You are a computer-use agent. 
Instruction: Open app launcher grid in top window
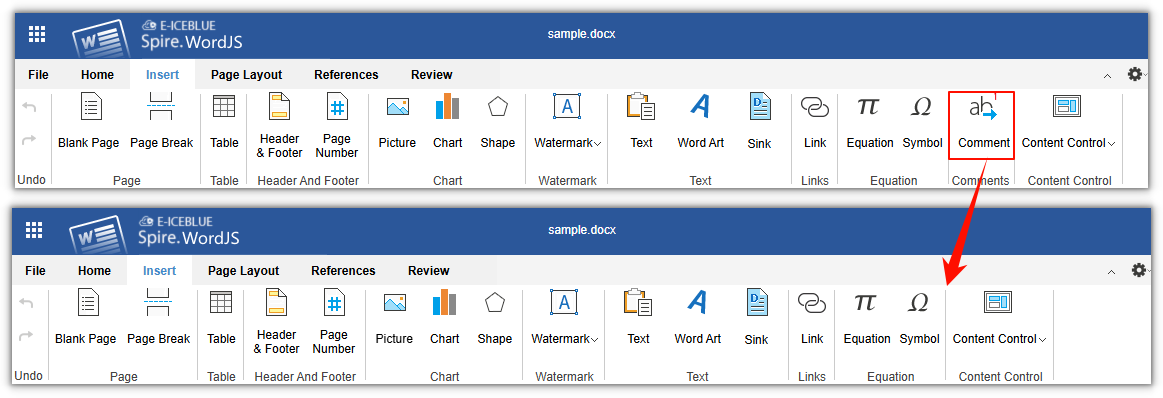pos(37,34)
